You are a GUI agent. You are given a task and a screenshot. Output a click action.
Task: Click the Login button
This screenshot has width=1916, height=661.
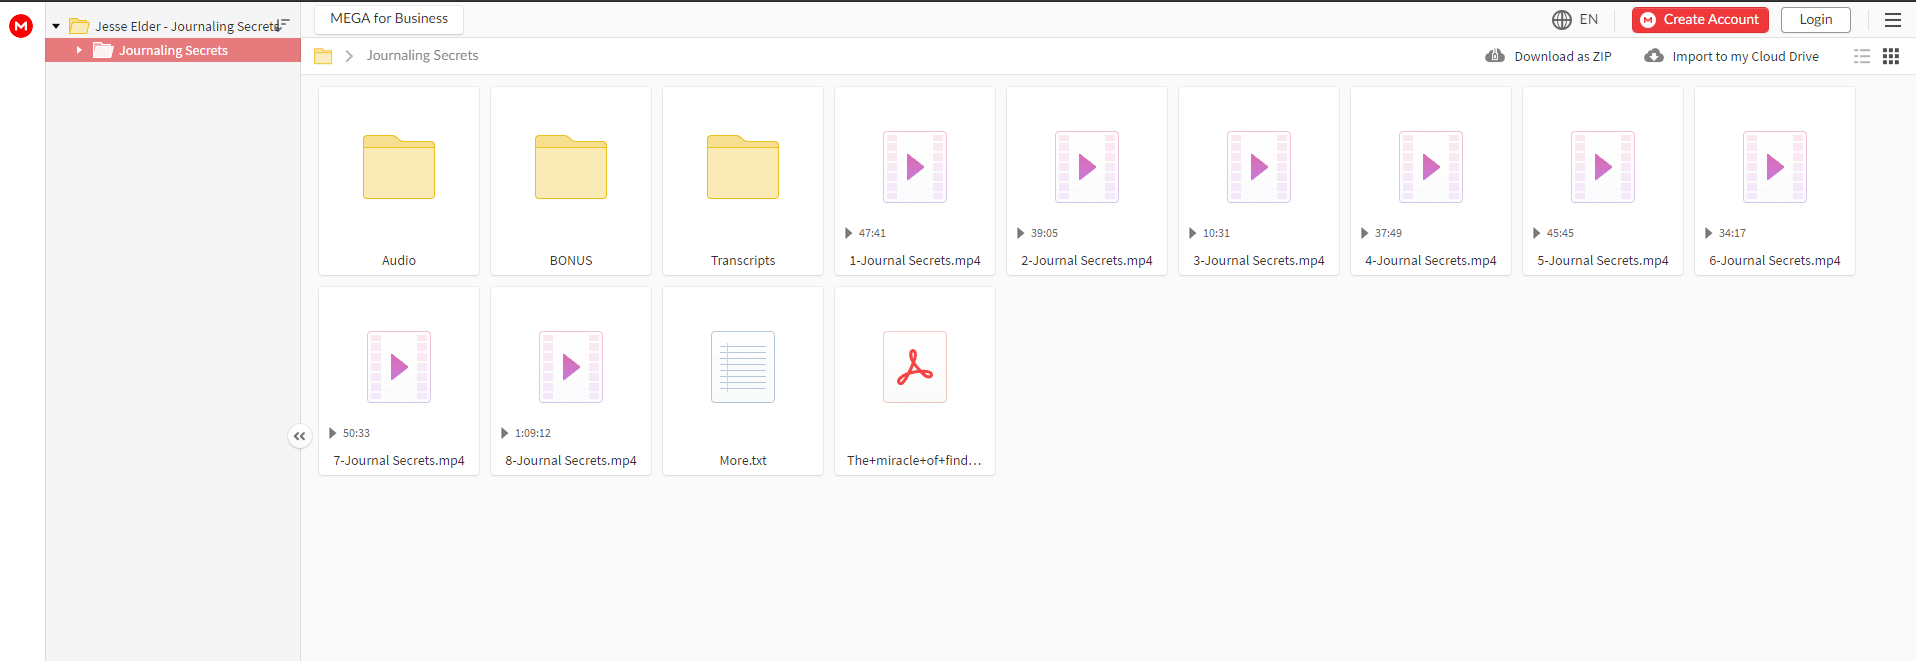(1816, 19)
